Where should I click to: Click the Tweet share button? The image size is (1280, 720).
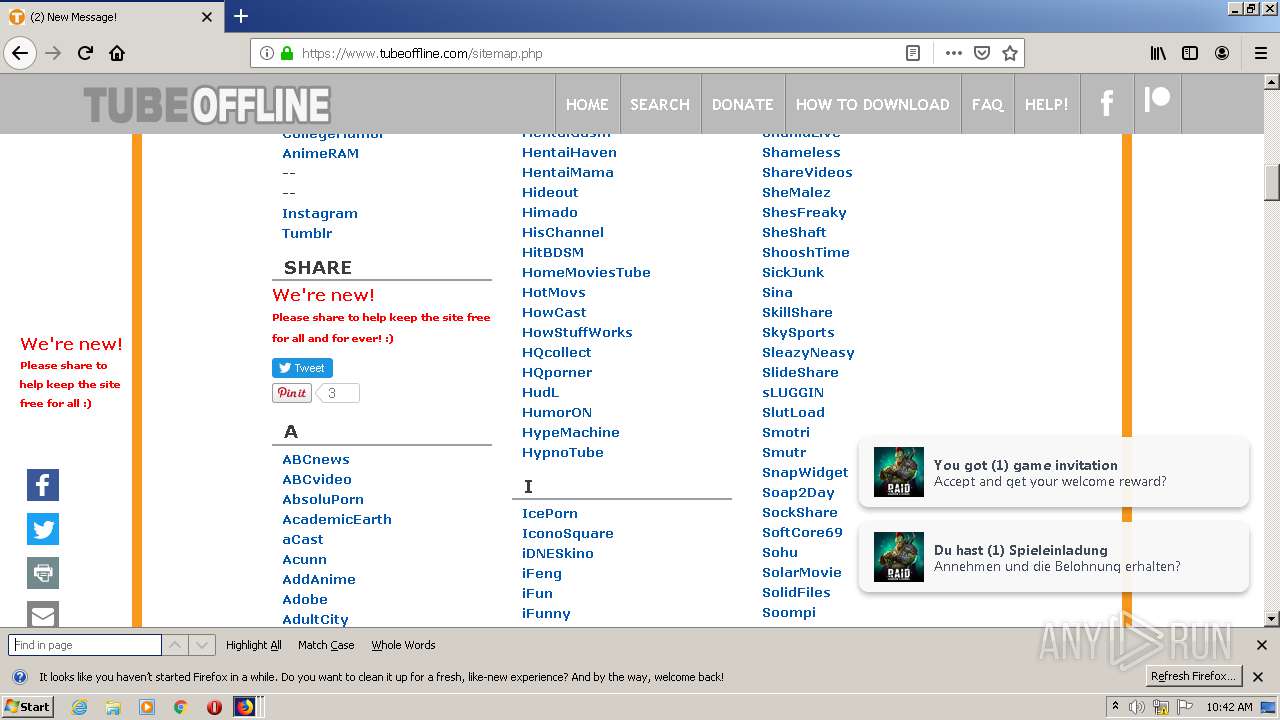(302, 368)
